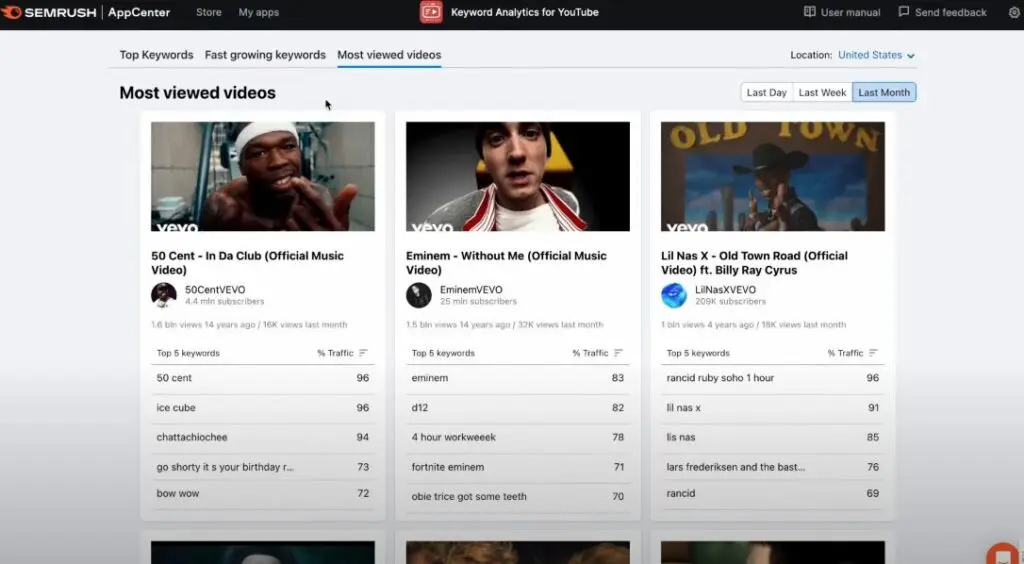Open the orange chat widget icon
The width and height of the screenshot is (1024, 564).
tap(1002, 555)
